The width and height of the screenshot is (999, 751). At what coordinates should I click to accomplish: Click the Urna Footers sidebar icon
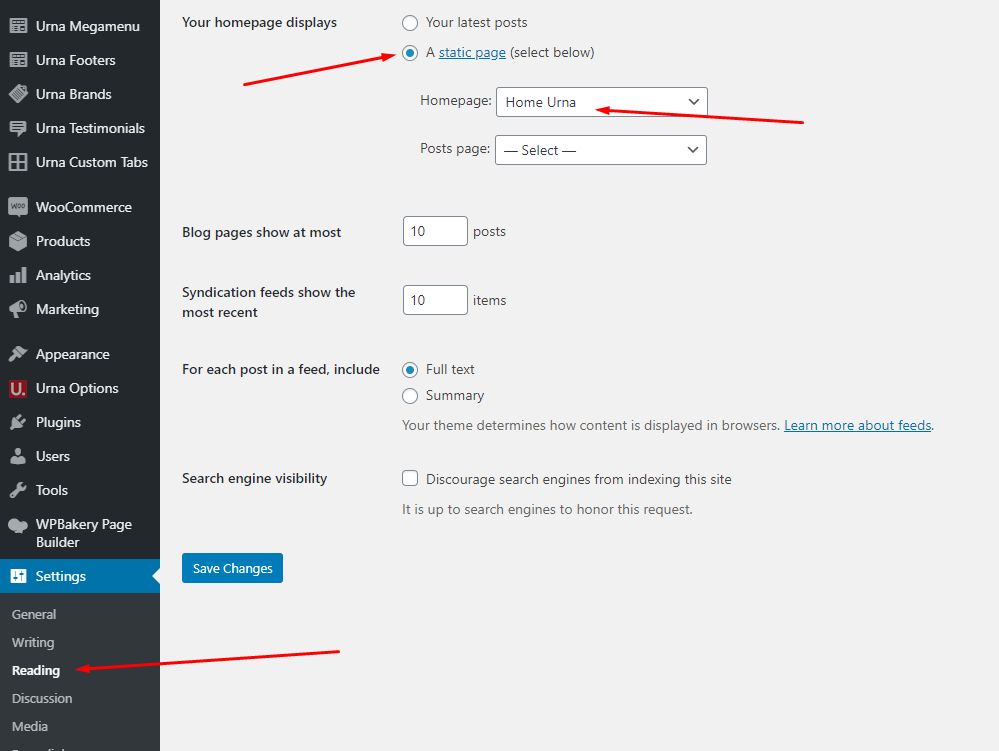[18, 60]
